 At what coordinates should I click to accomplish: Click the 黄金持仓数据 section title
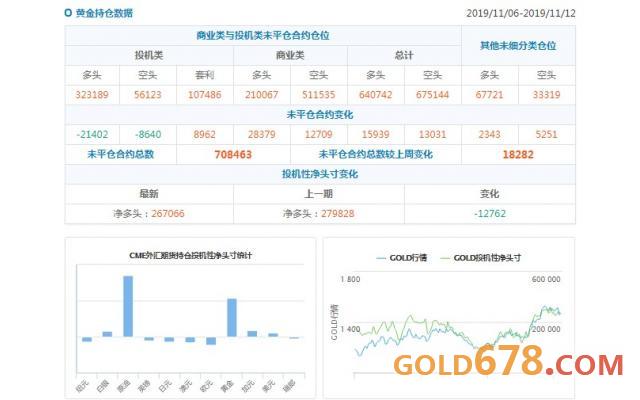[x=104, y=13]
